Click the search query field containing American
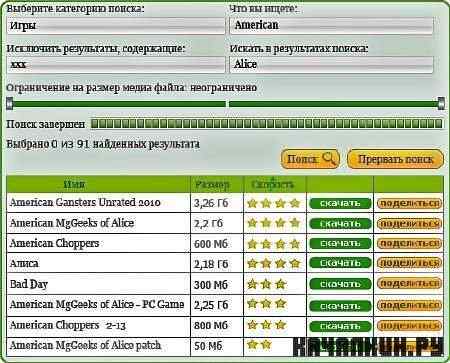The height and width of the screenshot is (363, 450). (x=331, y=26)
